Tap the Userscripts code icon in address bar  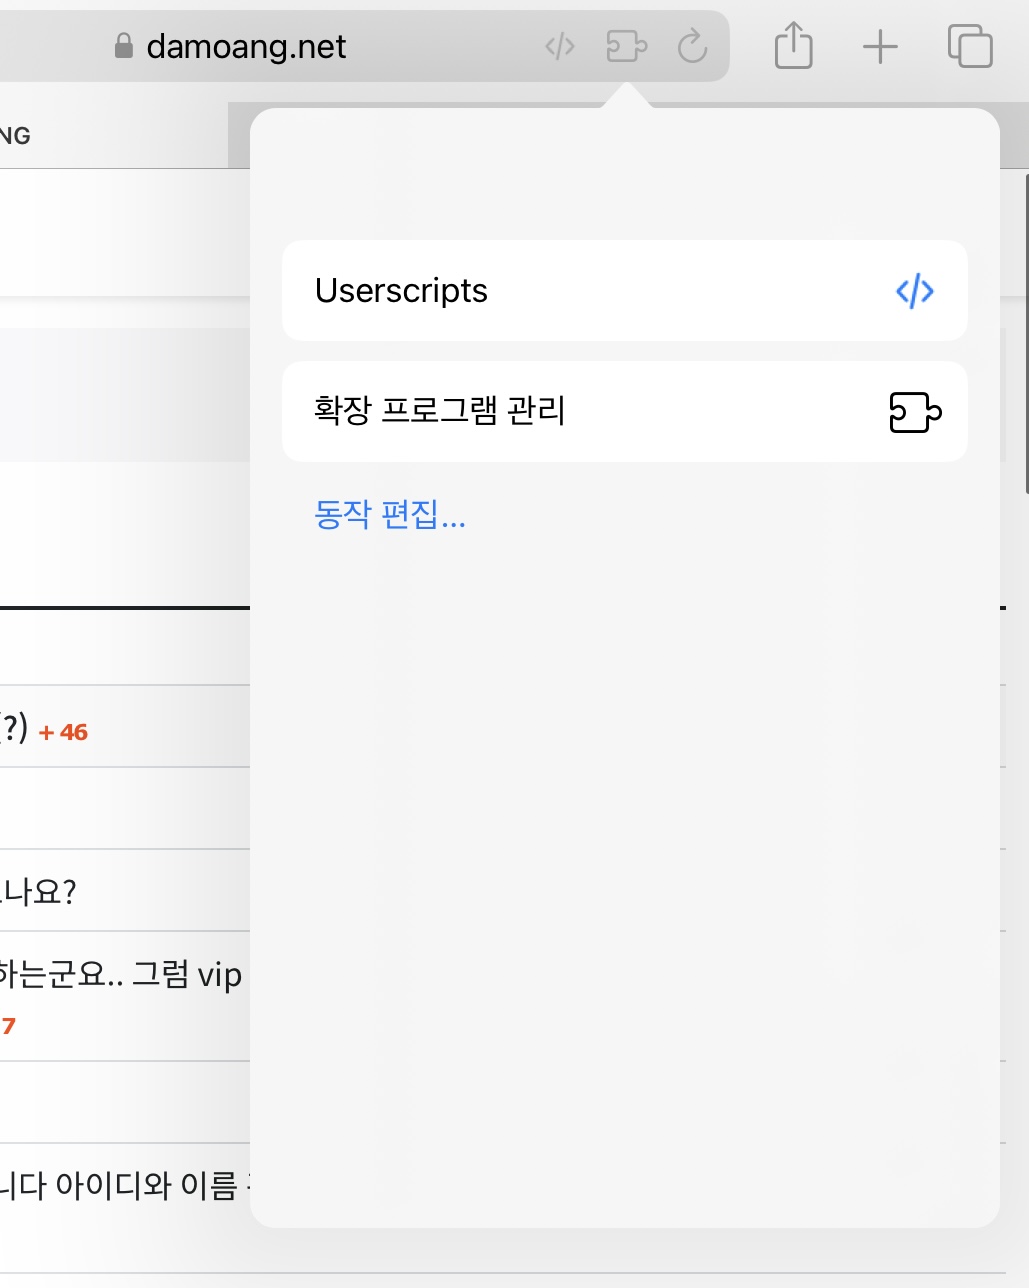560,46
